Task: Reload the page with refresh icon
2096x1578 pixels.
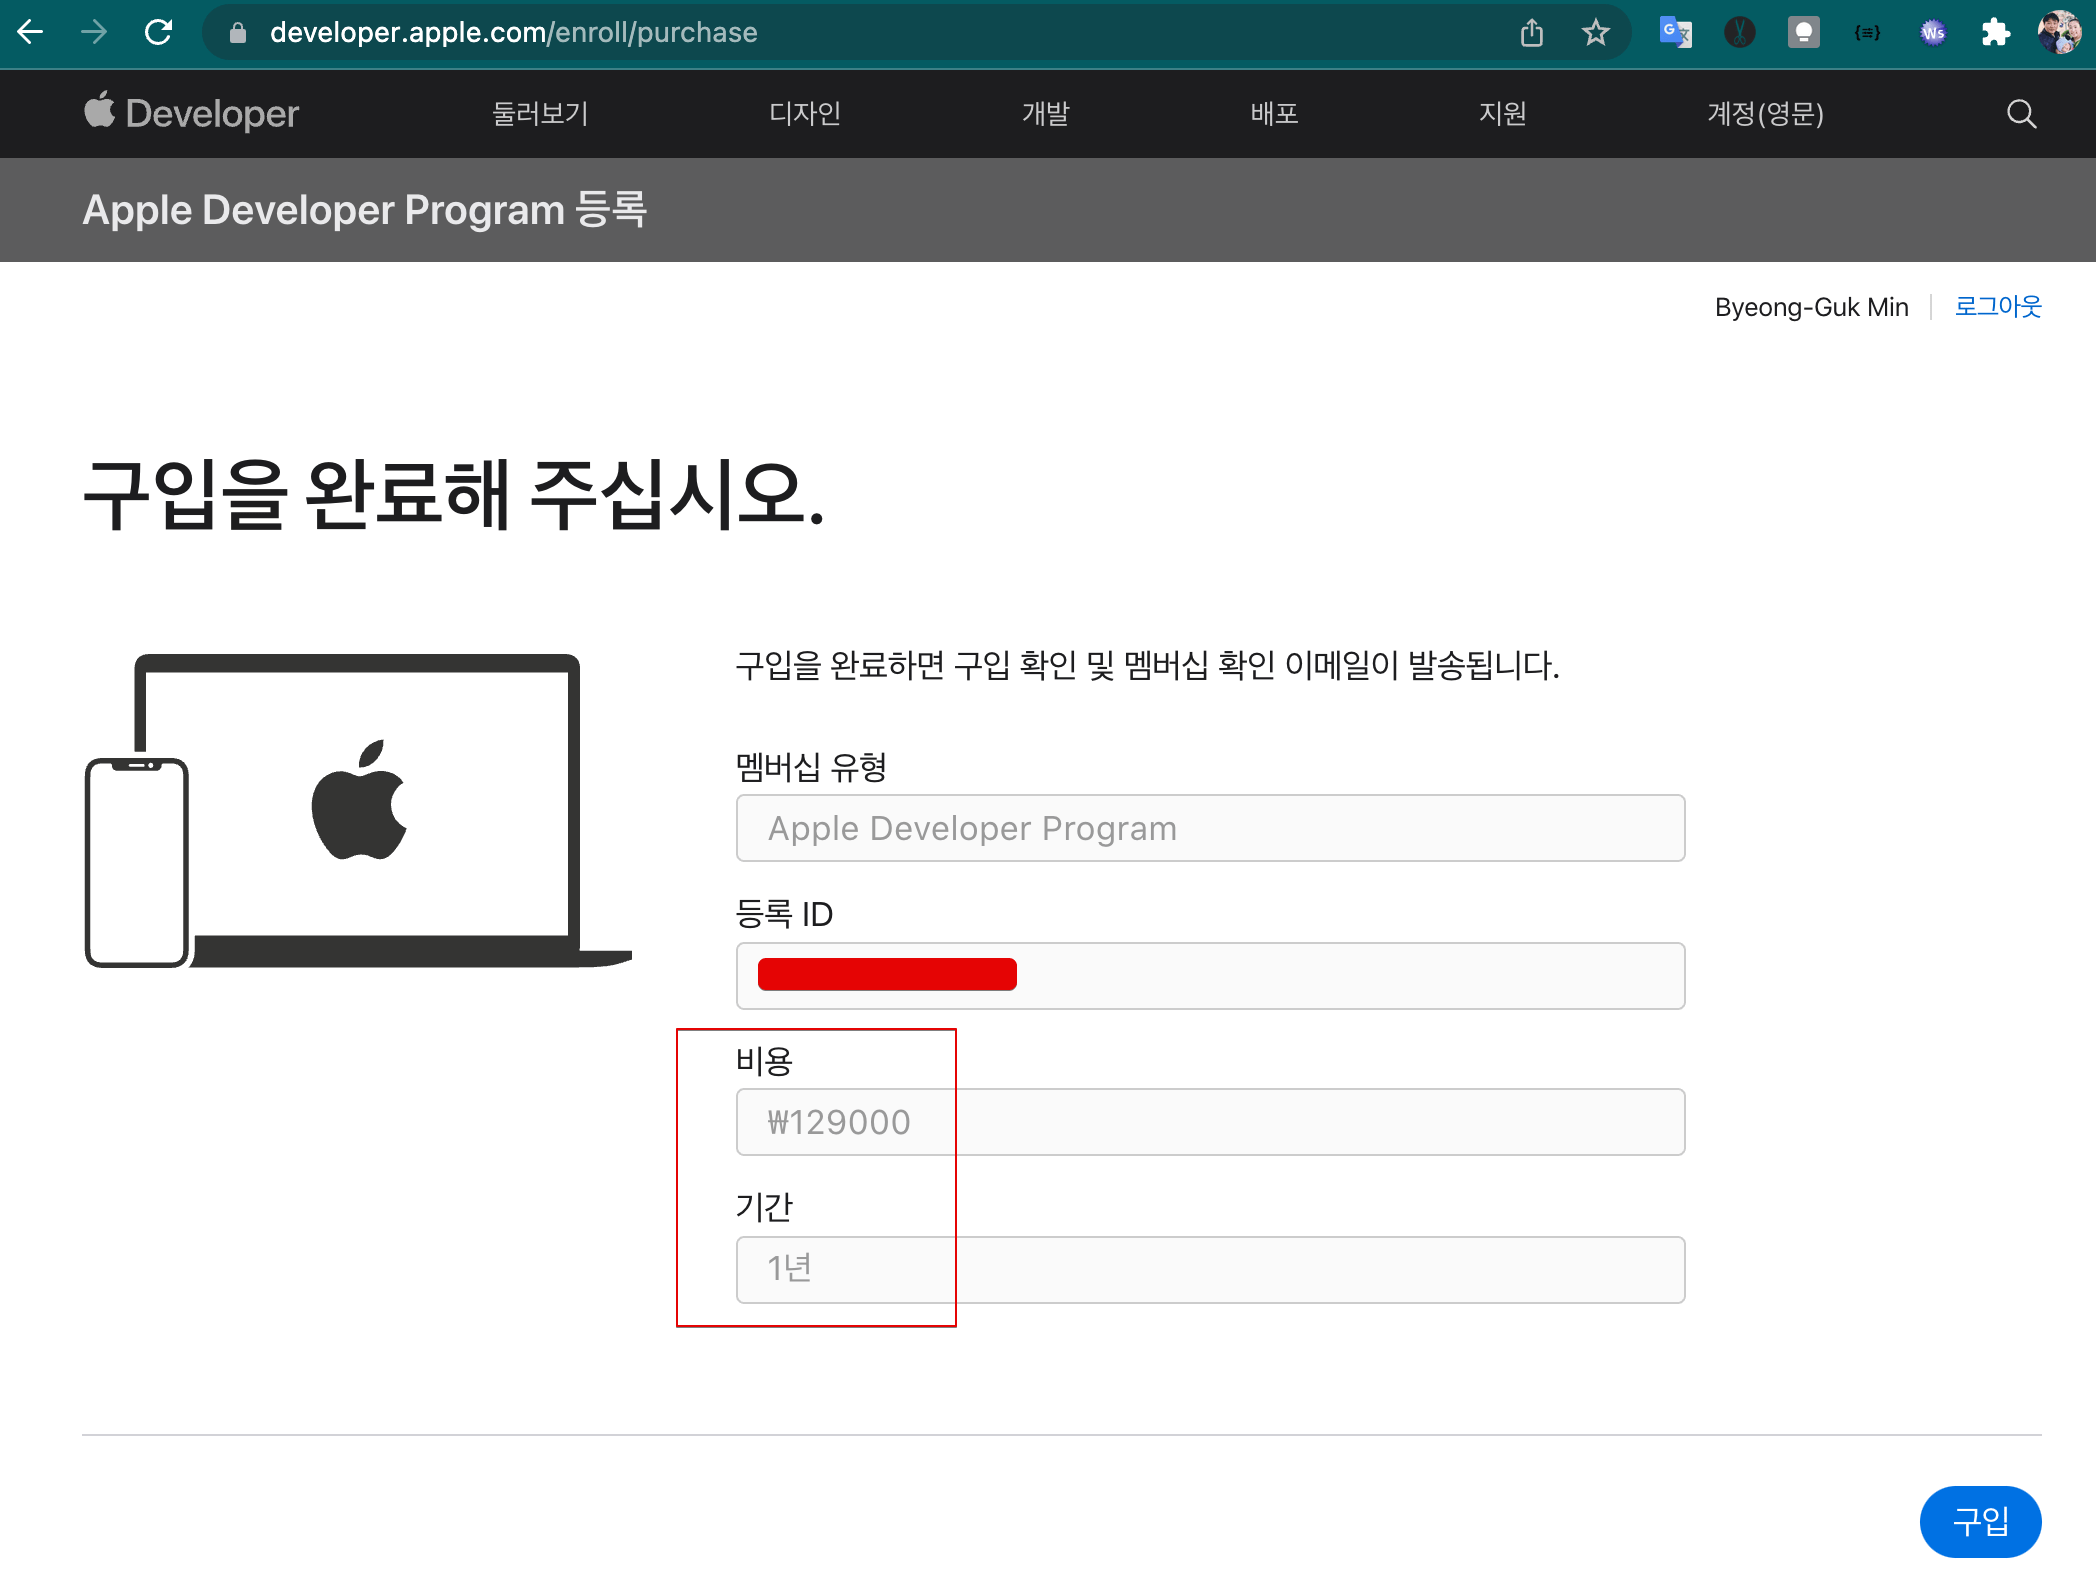Action: click(x=158, y=33)
